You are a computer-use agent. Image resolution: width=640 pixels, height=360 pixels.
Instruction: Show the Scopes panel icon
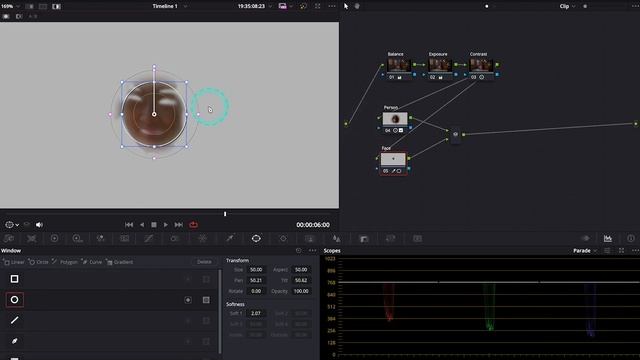click(x=608, y=238)
